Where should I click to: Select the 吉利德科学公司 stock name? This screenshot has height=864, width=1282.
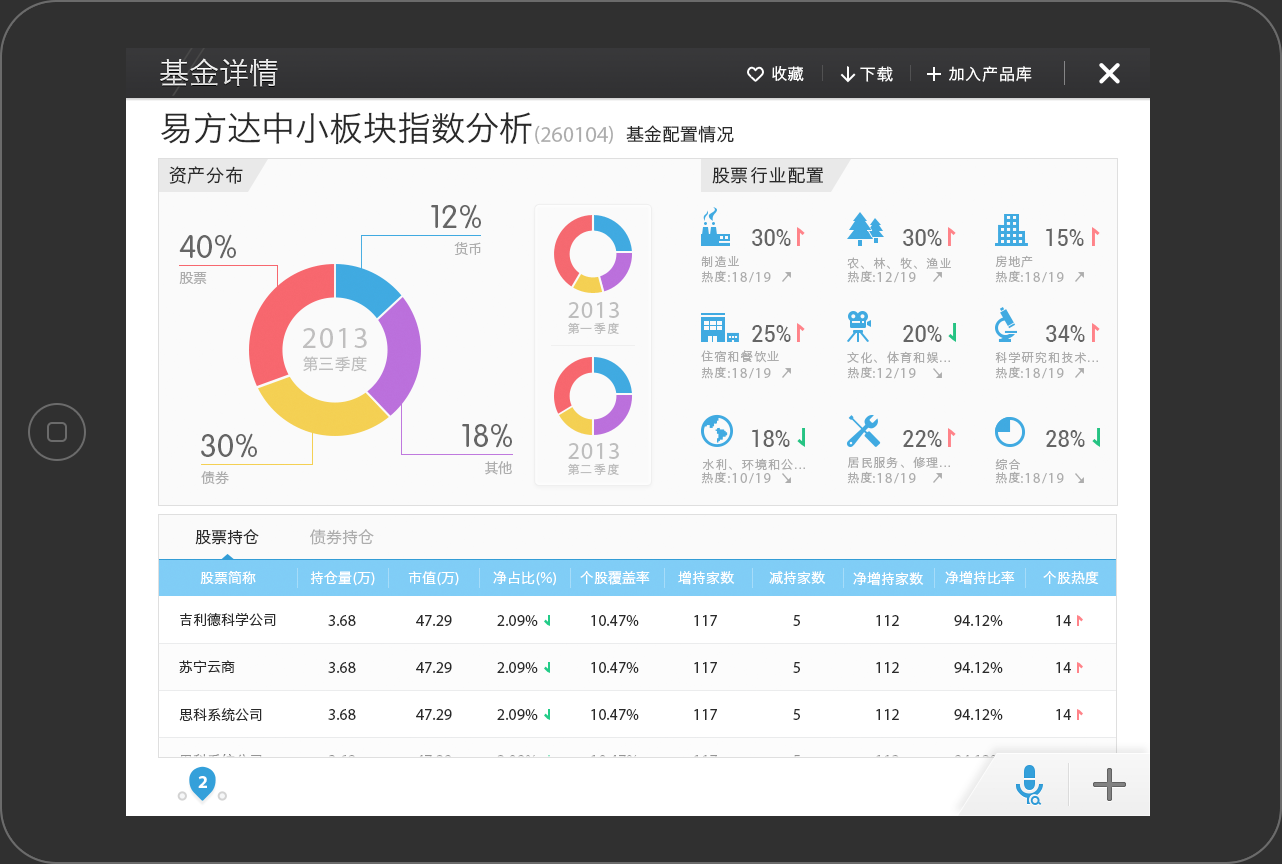(228, 620)
